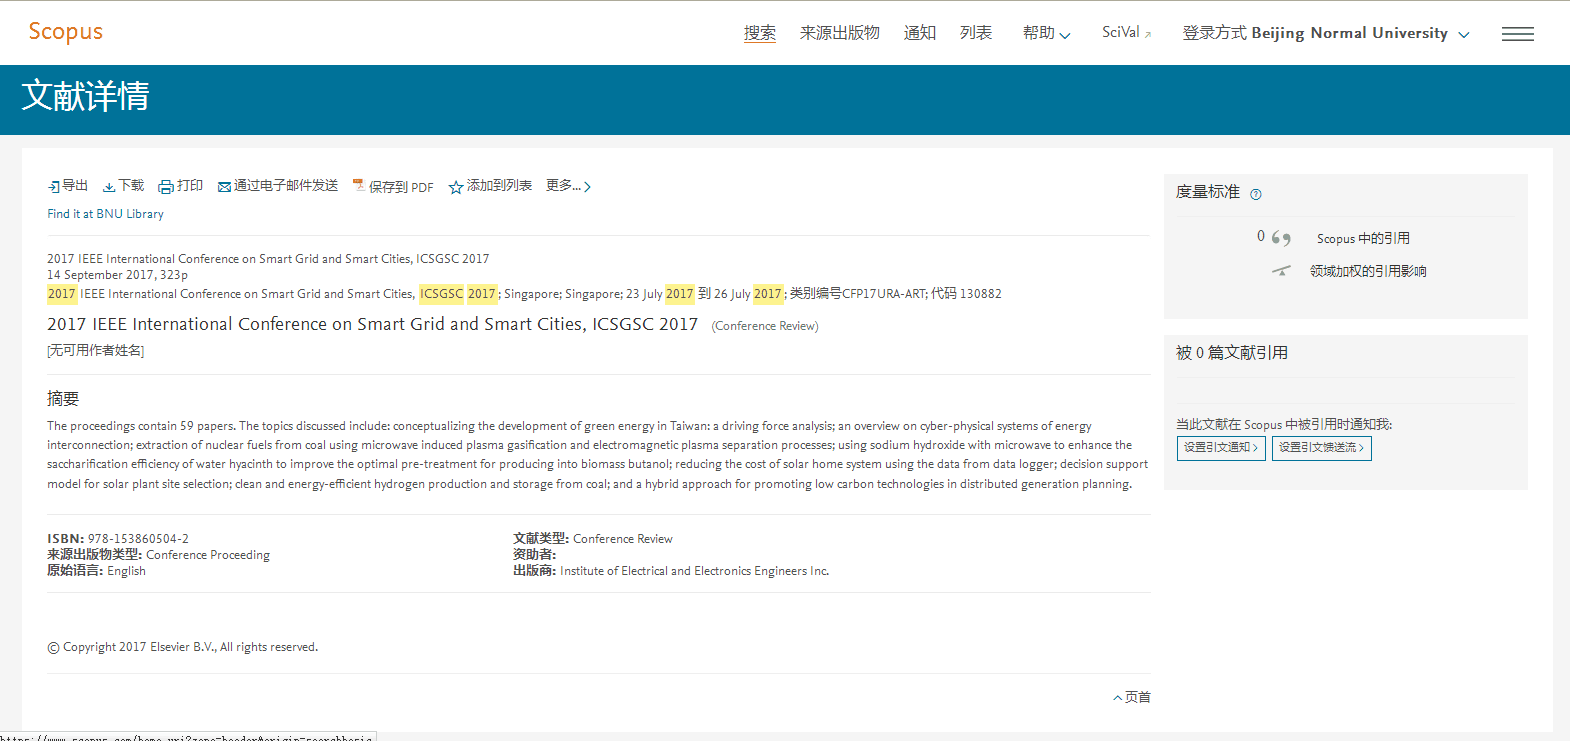This screenshot has width=1570, height=741.
Task: Click 领域加权的引用影响 text
Action: point(1368,271)
